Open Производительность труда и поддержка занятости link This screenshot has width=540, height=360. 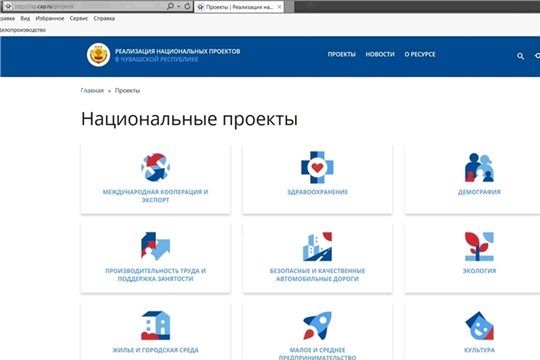tap(155, 275)
